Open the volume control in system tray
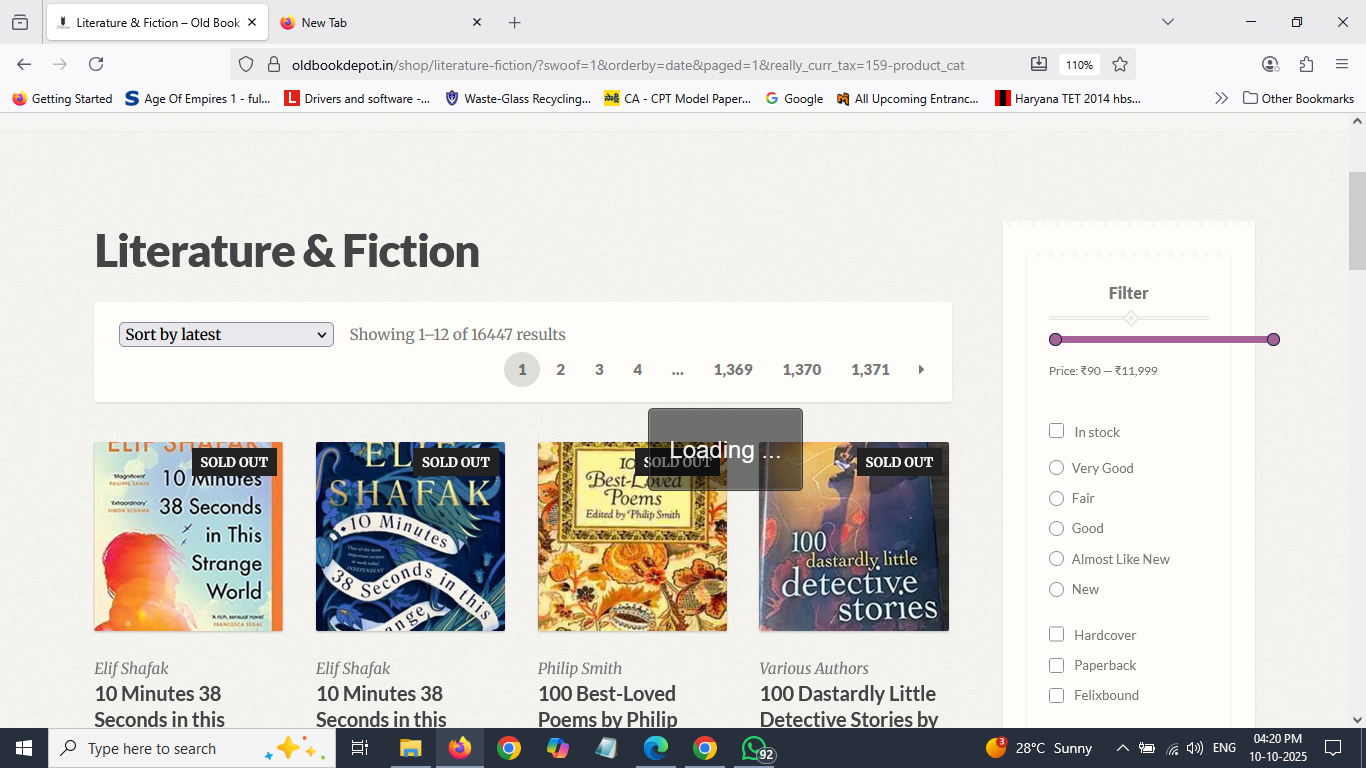This screenshot has height=768, width=1366. coord(1195,748)
